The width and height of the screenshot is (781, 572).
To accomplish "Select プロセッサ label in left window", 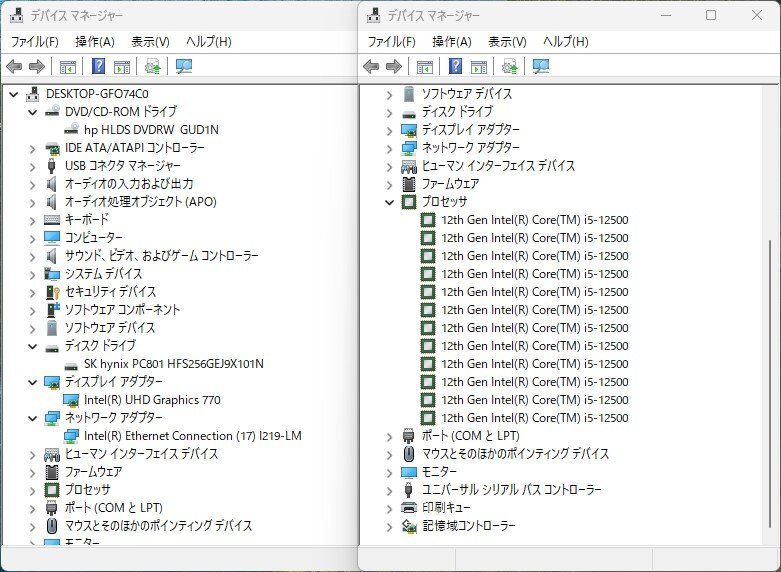I will [88, 489].
